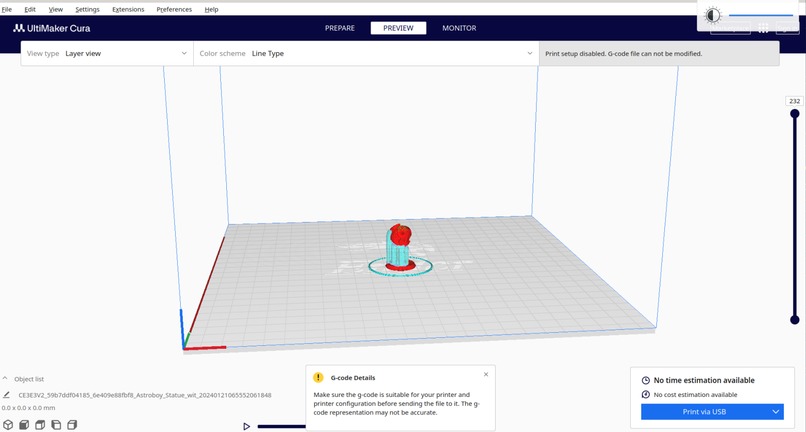Switch to the PREPARE stage

340,28
